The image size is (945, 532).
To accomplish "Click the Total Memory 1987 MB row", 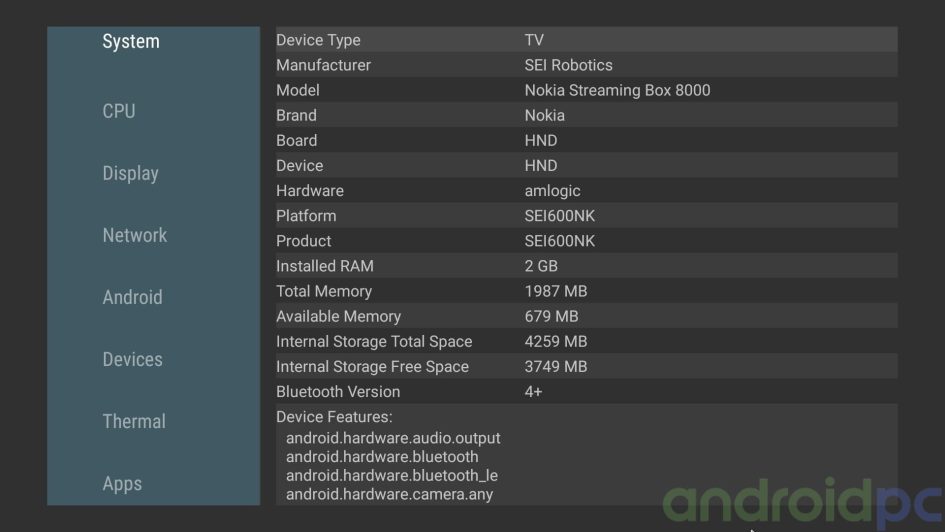I will [586, 291].
